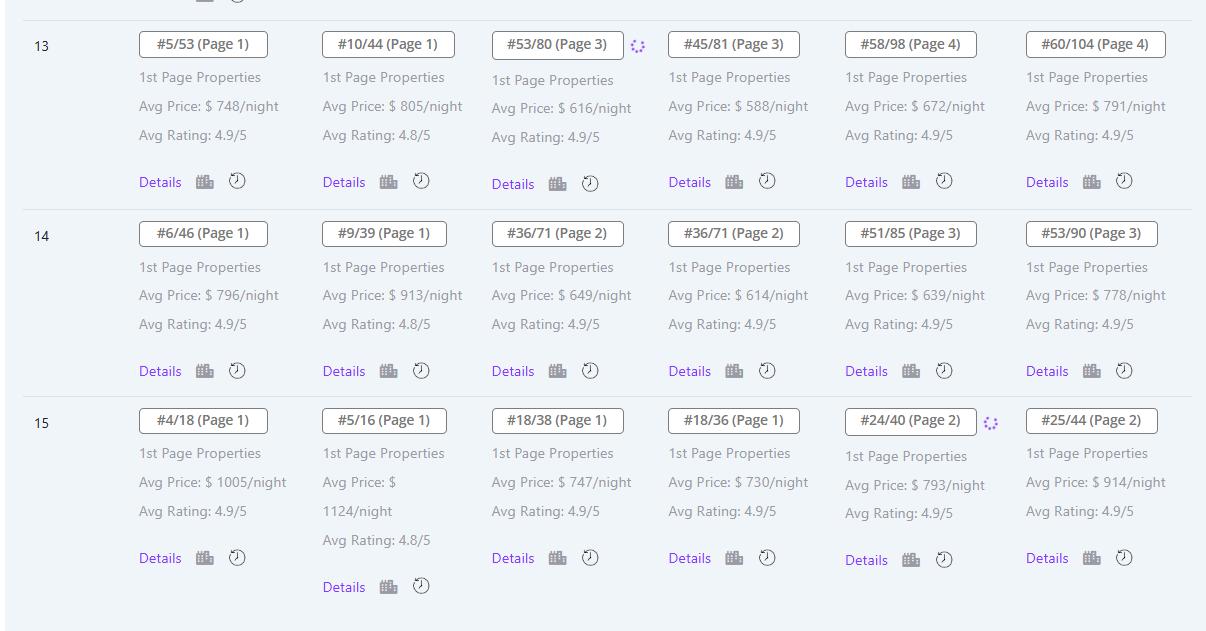Viewport: 1206px width, 631px height.
Task: Click building icon in #53/90 (Page 3) cell
Action: click(x=1092, y=371)
